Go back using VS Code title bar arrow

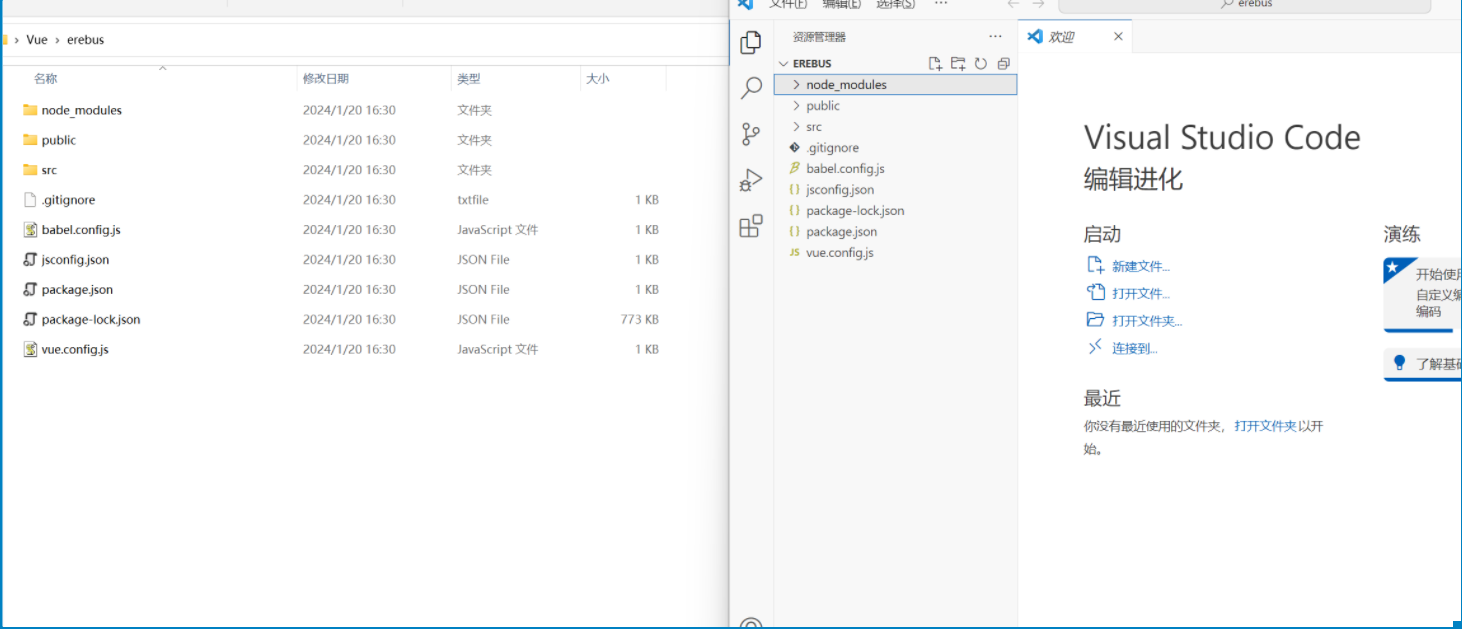pos(1013,4)
